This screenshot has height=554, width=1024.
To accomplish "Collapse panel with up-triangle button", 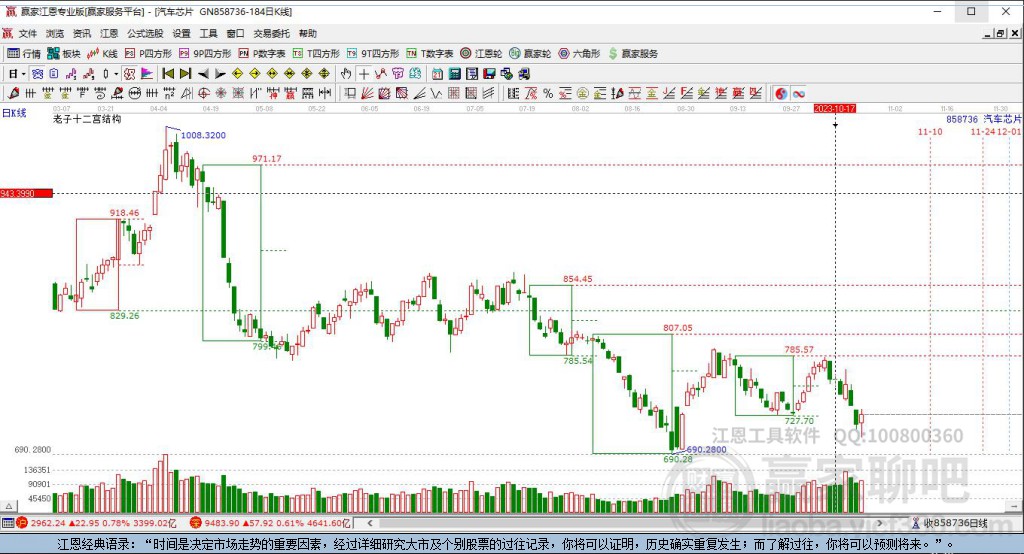I will point(8,506).
